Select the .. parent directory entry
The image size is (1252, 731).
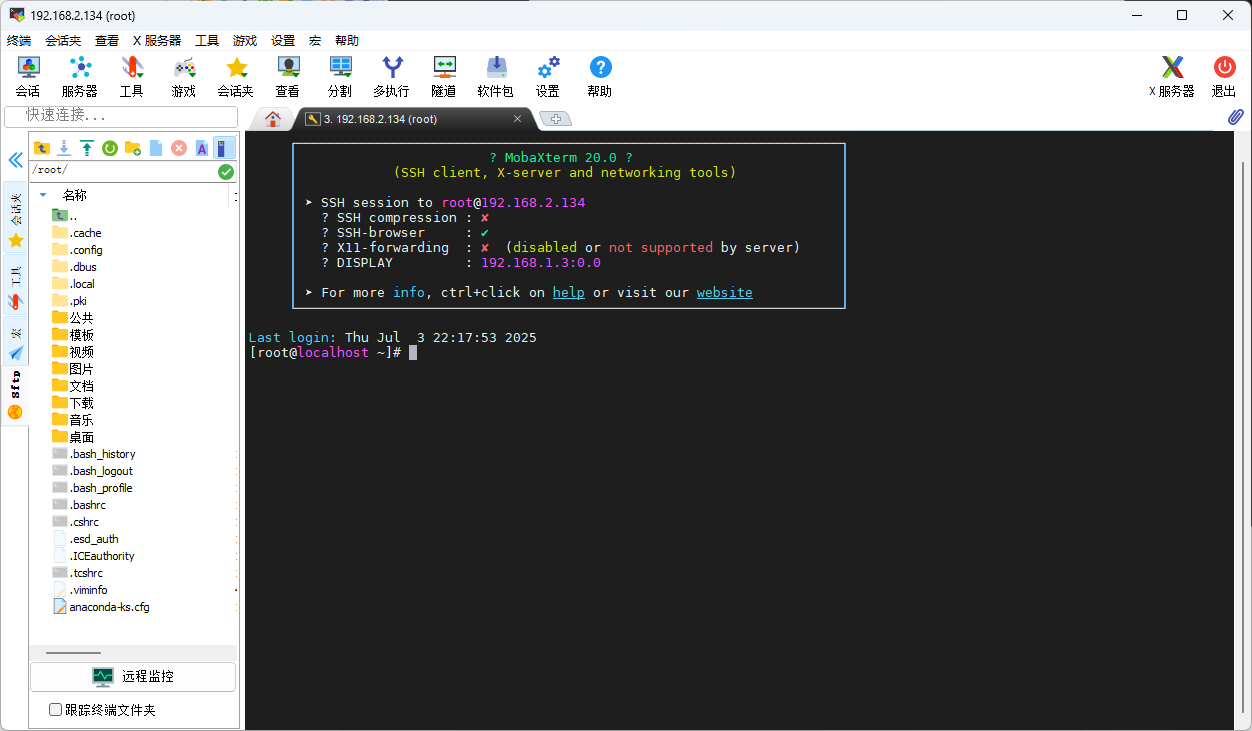[66, 216]
